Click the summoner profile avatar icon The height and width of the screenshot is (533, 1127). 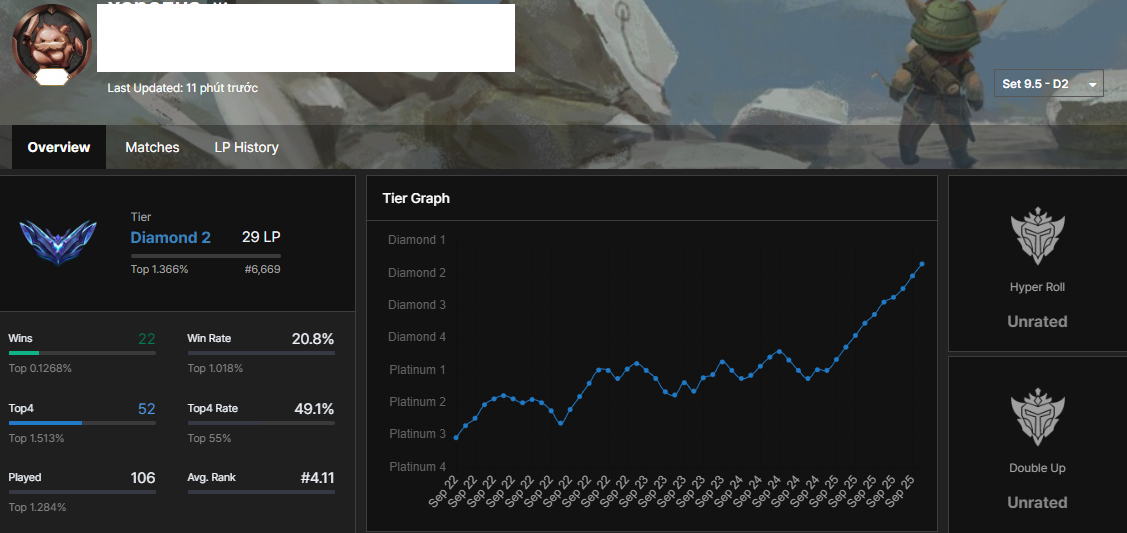[52, 43]
